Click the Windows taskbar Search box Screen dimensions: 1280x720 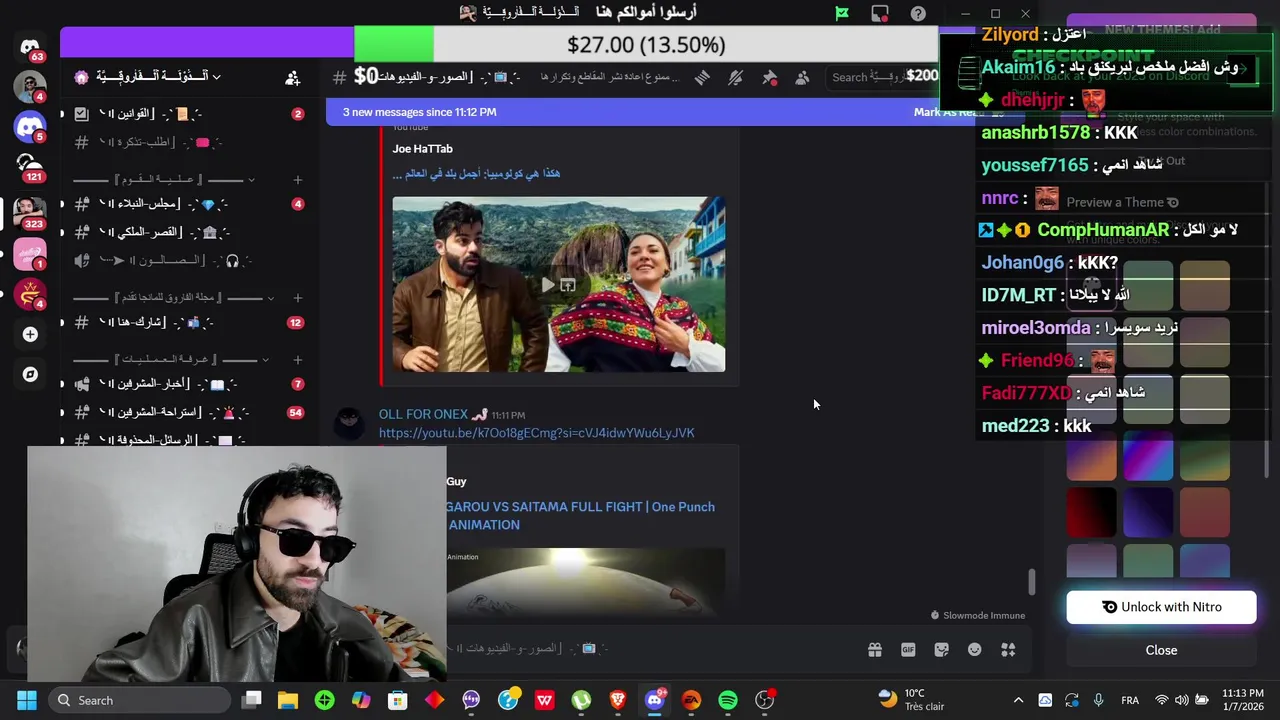tap(140, 700)
